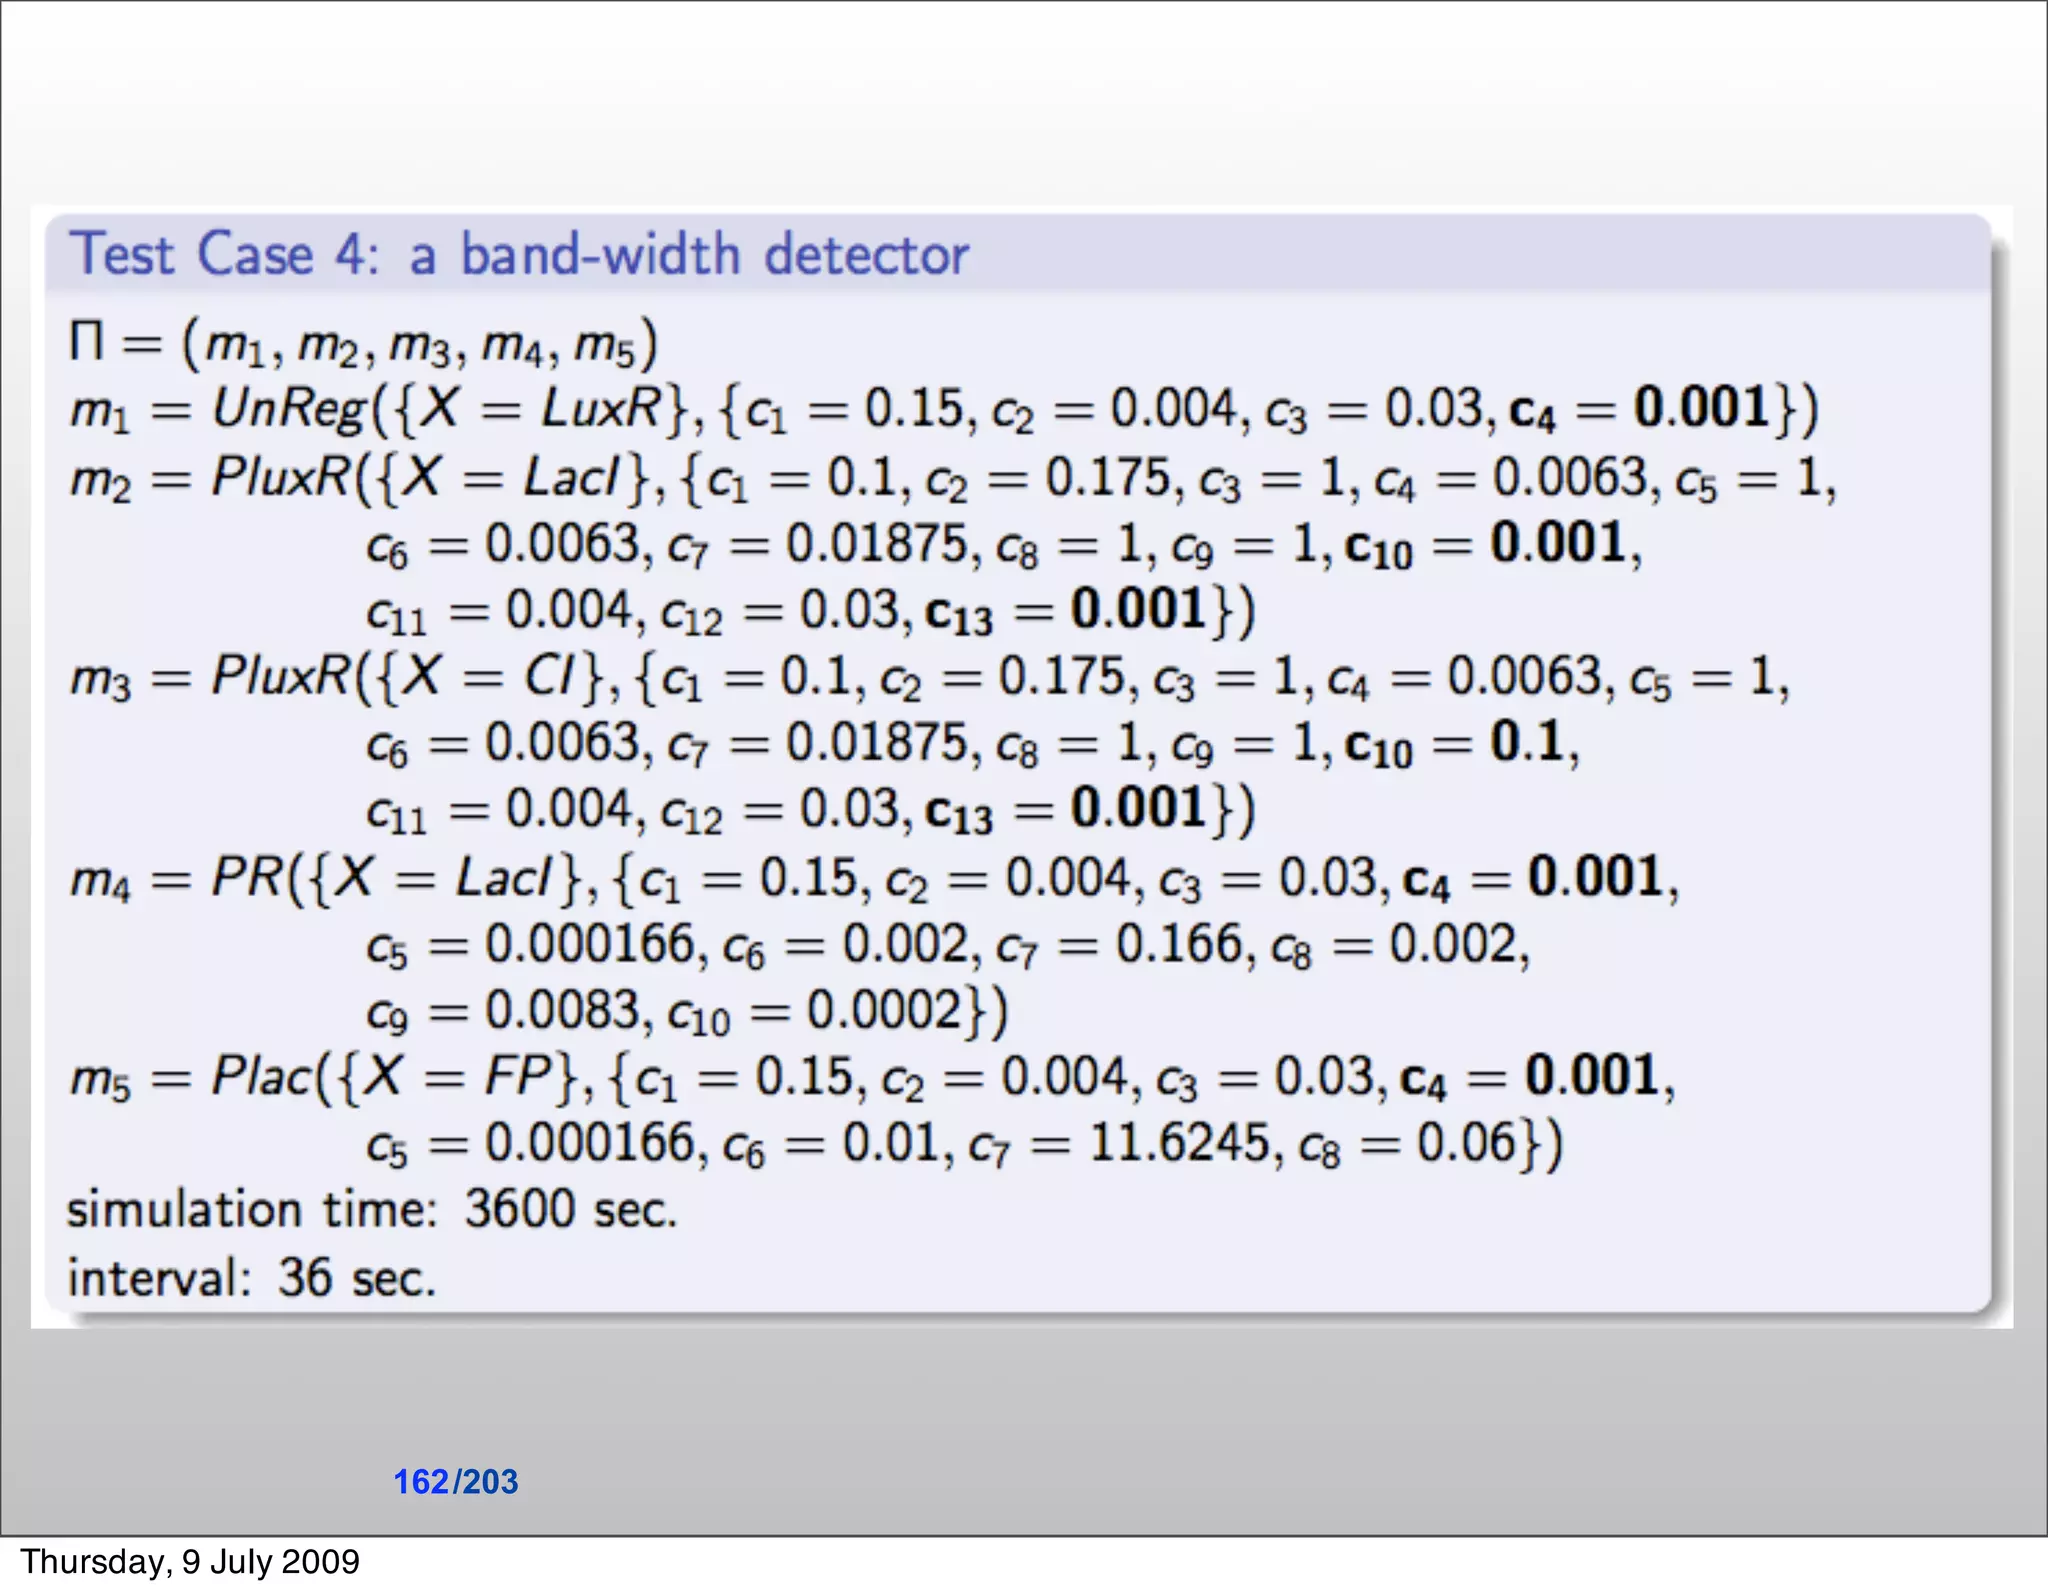The image size is (2048, 1593).
Task: Click the LacI variable in m2 line
Action: click(x=572, y=477)
